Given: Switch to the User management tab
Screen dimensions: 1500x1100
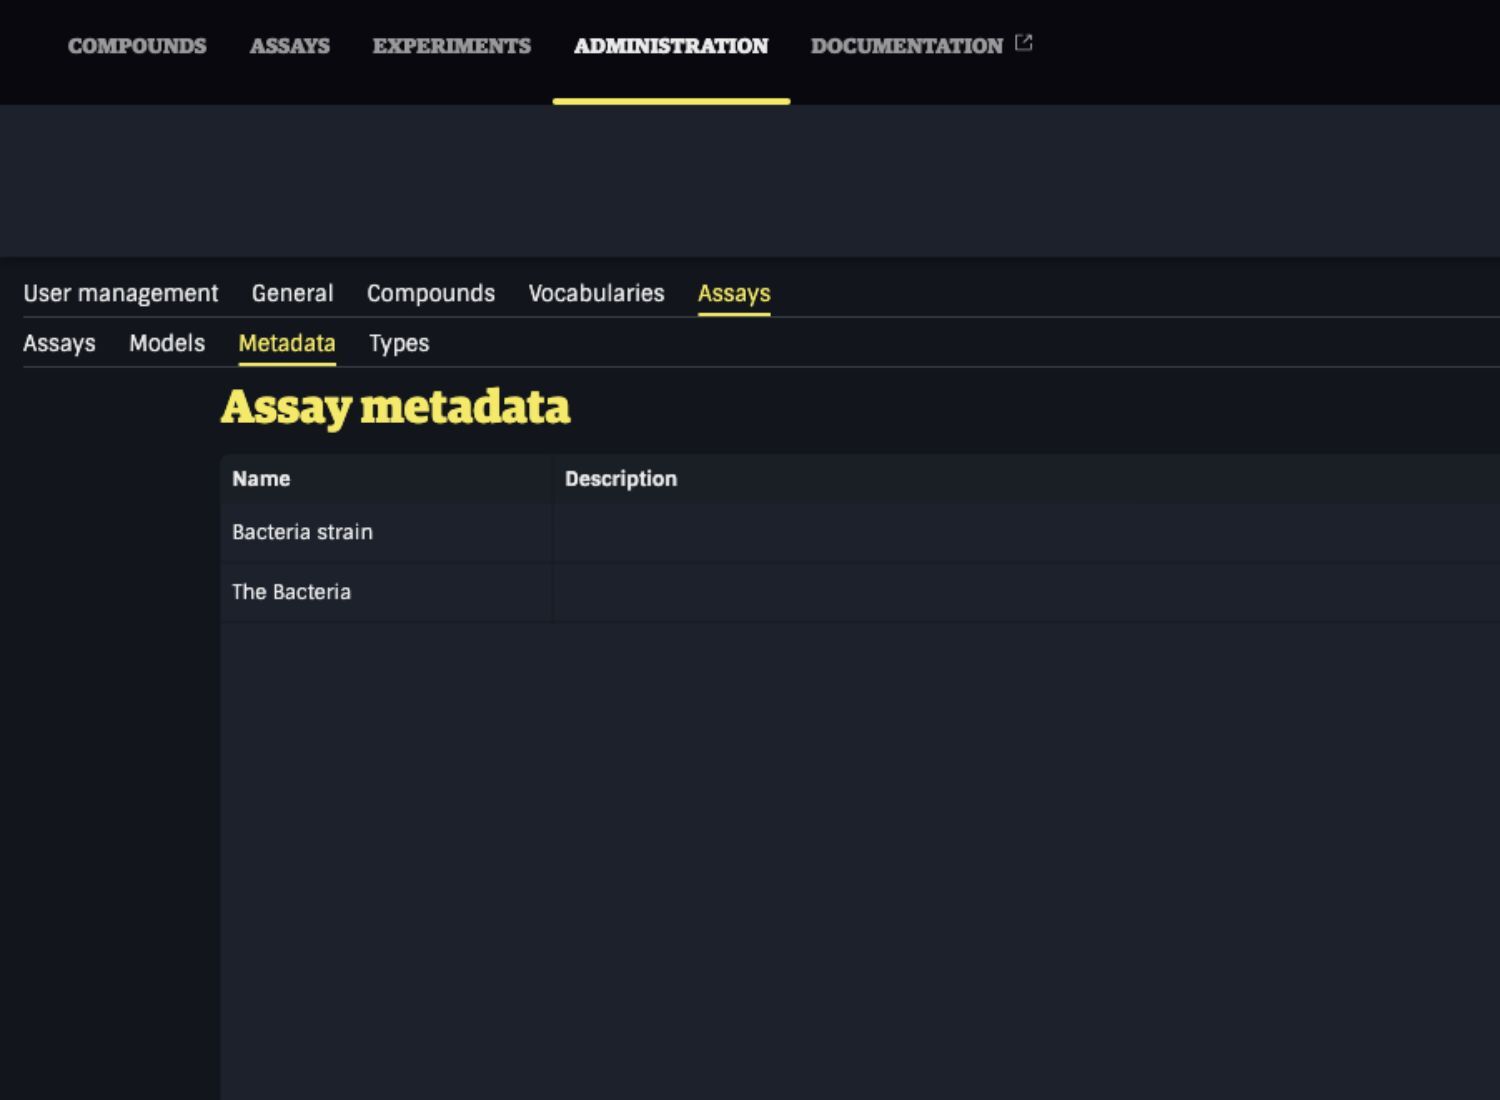Looking at the screenshot, I should [x=120, y=293].
